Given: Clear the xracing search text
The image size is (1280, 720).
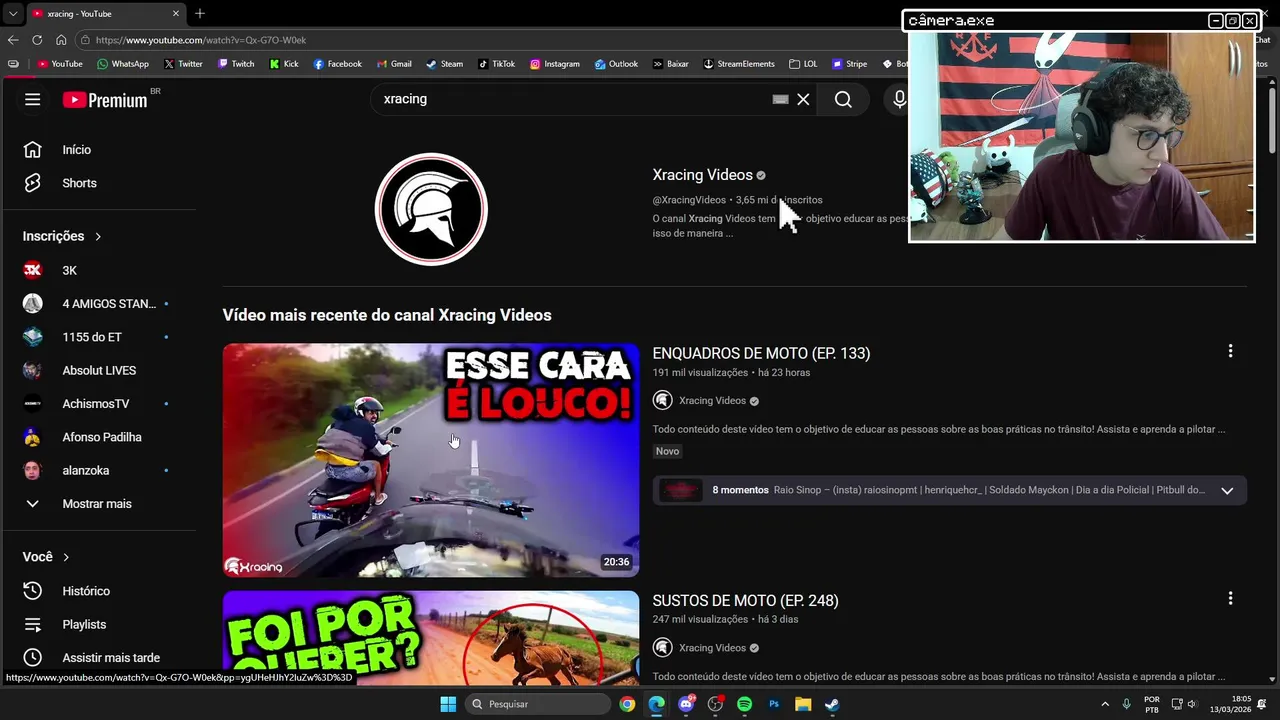Looking at the screenshot, I should click(x=803, y=99).
